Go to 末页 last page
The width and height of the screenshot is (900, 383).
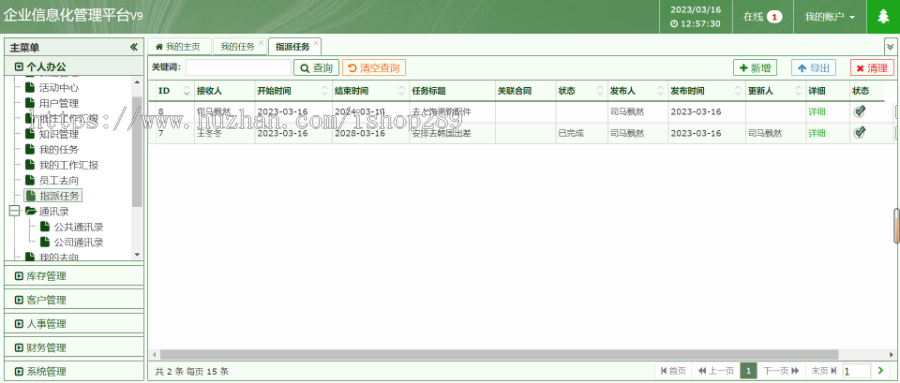823,371
